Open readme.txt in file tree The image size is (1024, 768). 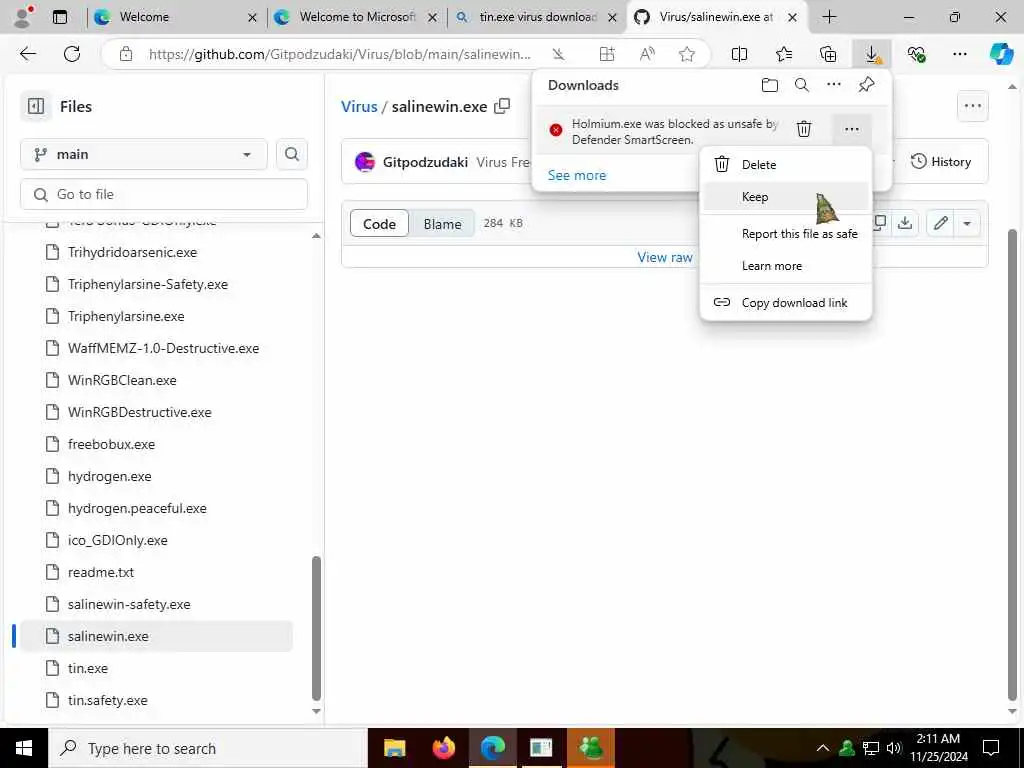101,572
